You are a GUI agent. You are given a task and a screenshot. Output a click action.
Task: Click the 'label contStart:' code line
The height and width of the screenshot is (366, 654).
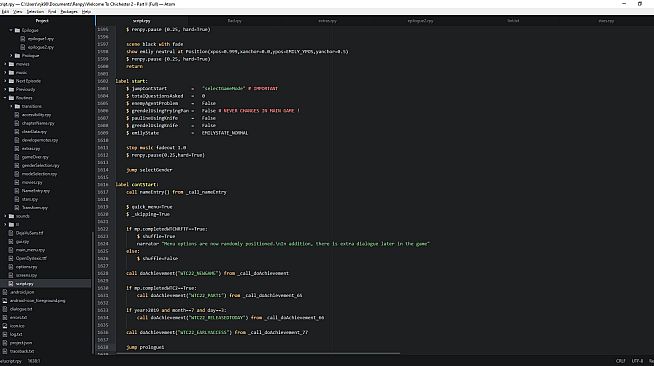pos(137,185)
